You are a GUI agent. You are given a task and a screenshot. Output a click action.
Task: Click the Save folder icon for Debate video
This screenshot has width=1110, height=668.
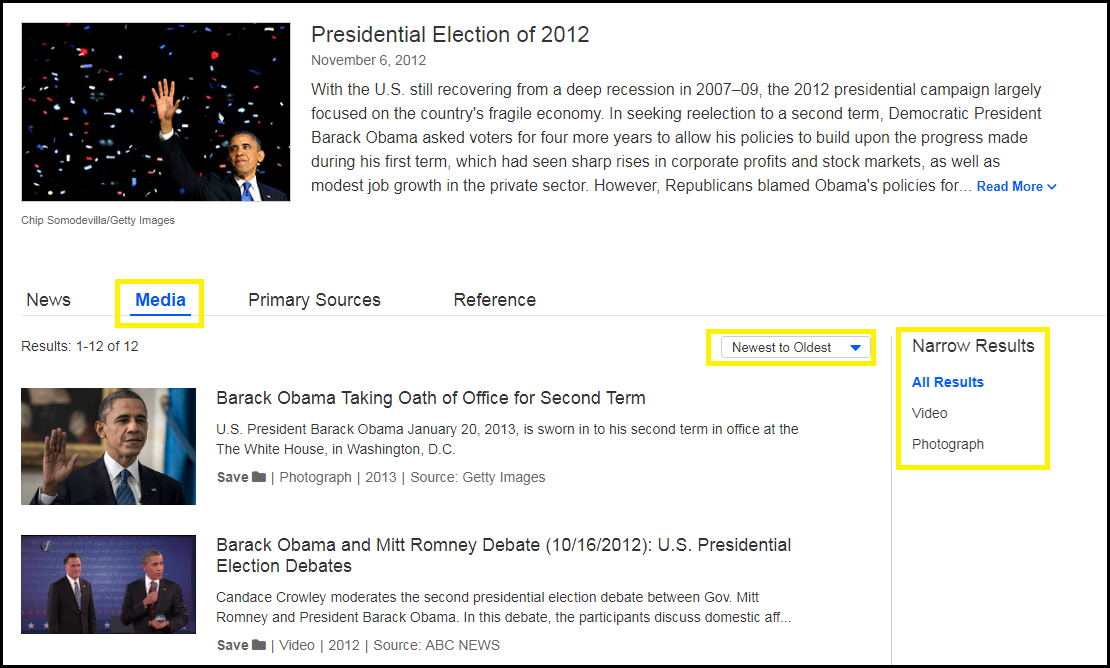259,646
